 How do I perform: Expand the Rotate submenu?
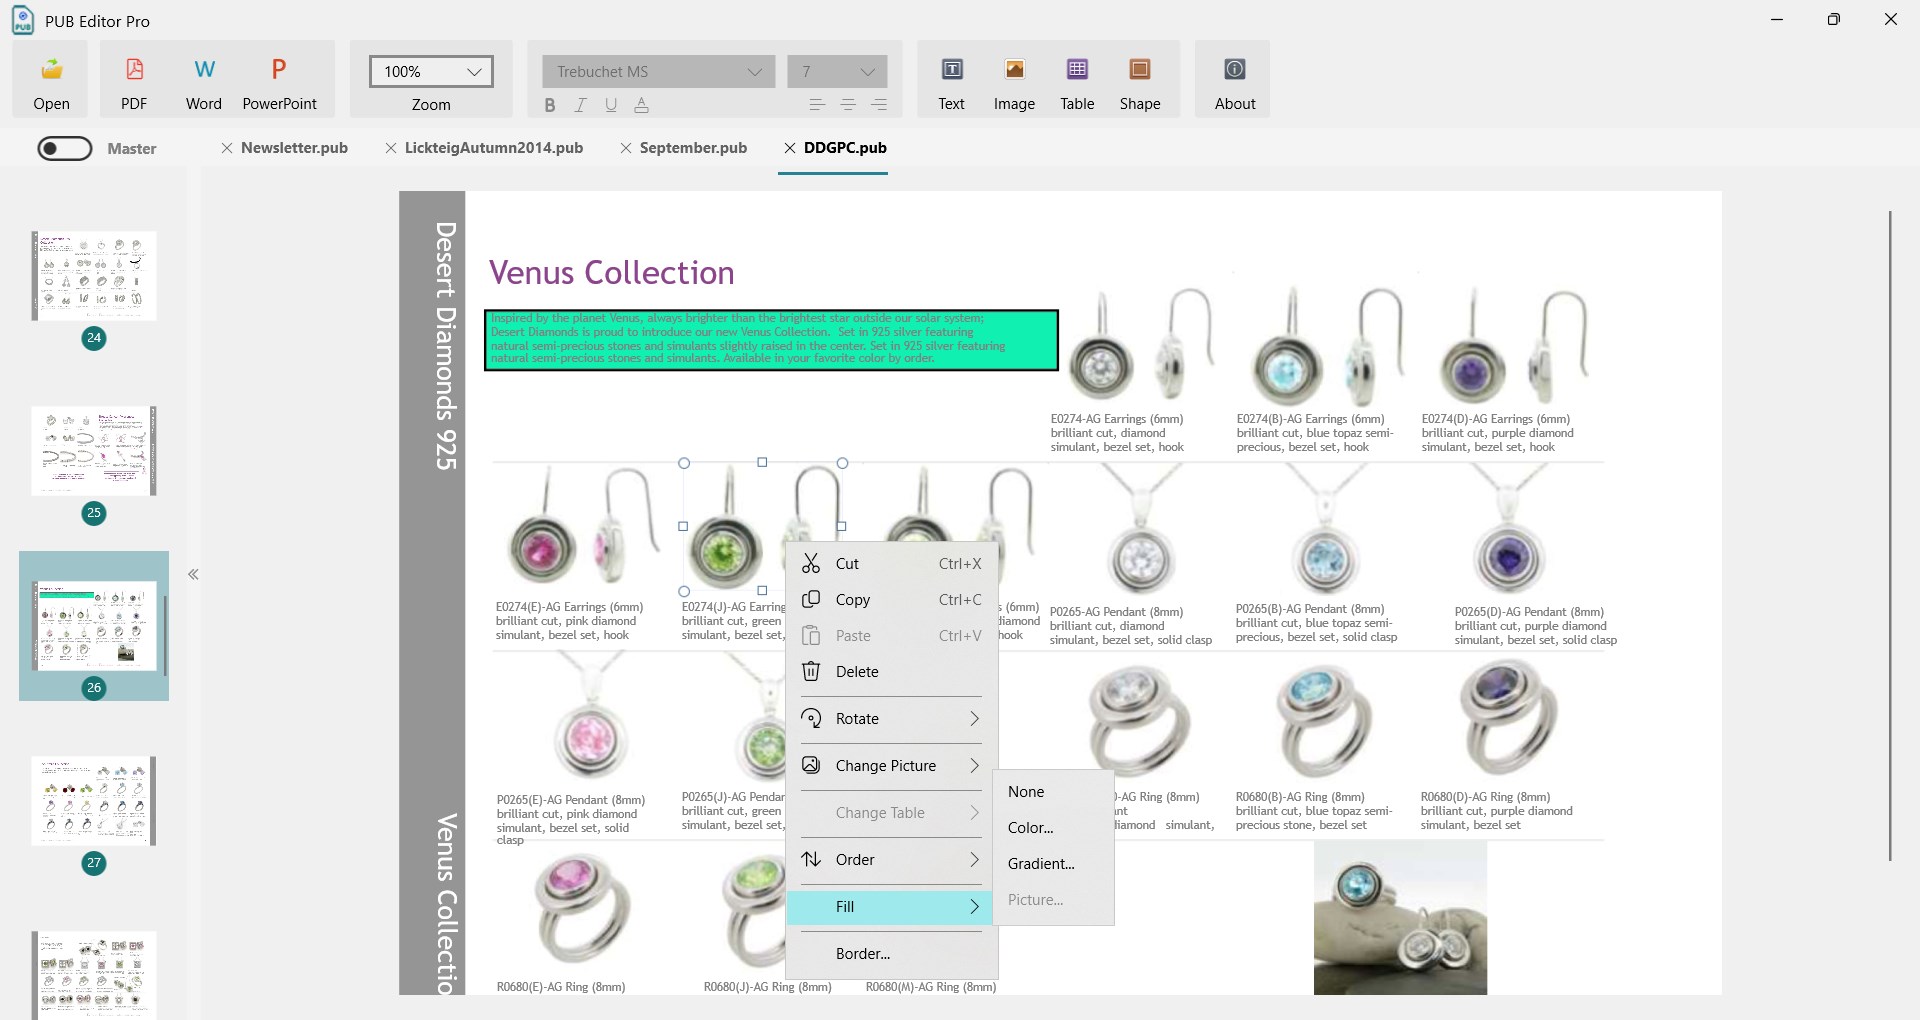(891, 719)
